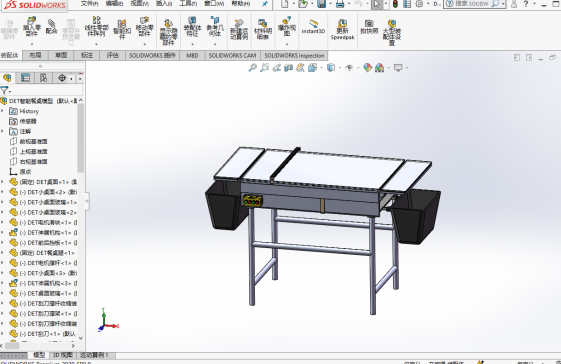561x364 pixels.
Task: Click the Options gear icon
Action: [x=419, y=4]
